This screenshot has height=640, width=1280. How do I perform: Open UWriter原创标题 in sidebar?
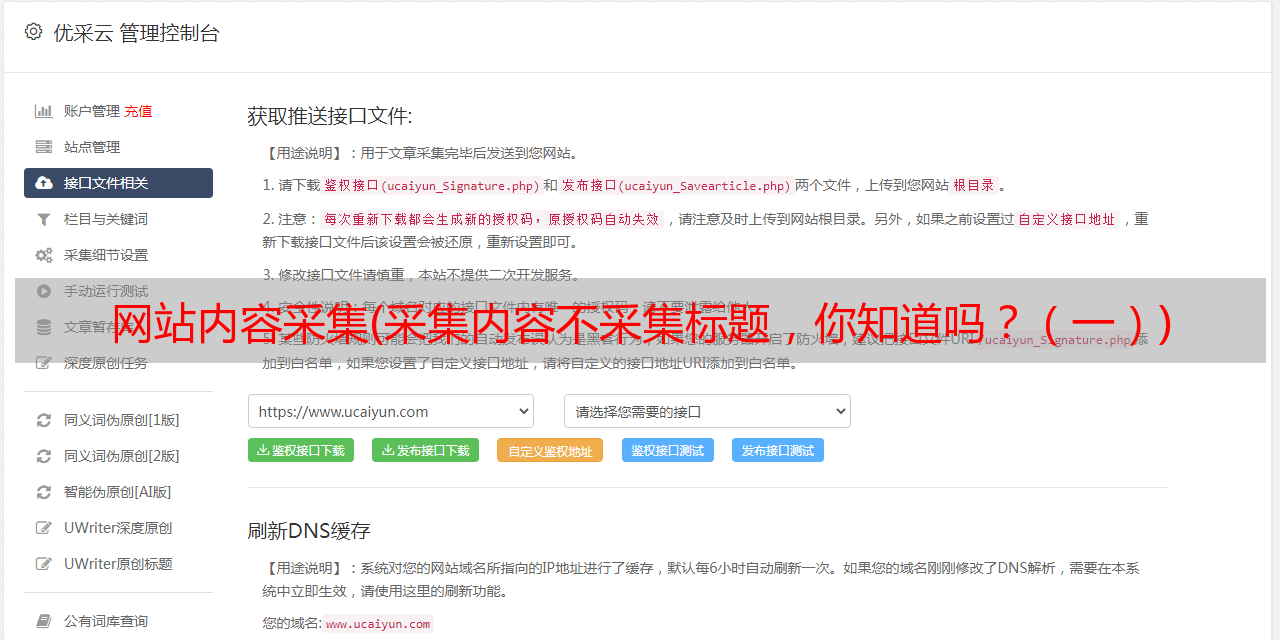point(118,564)
